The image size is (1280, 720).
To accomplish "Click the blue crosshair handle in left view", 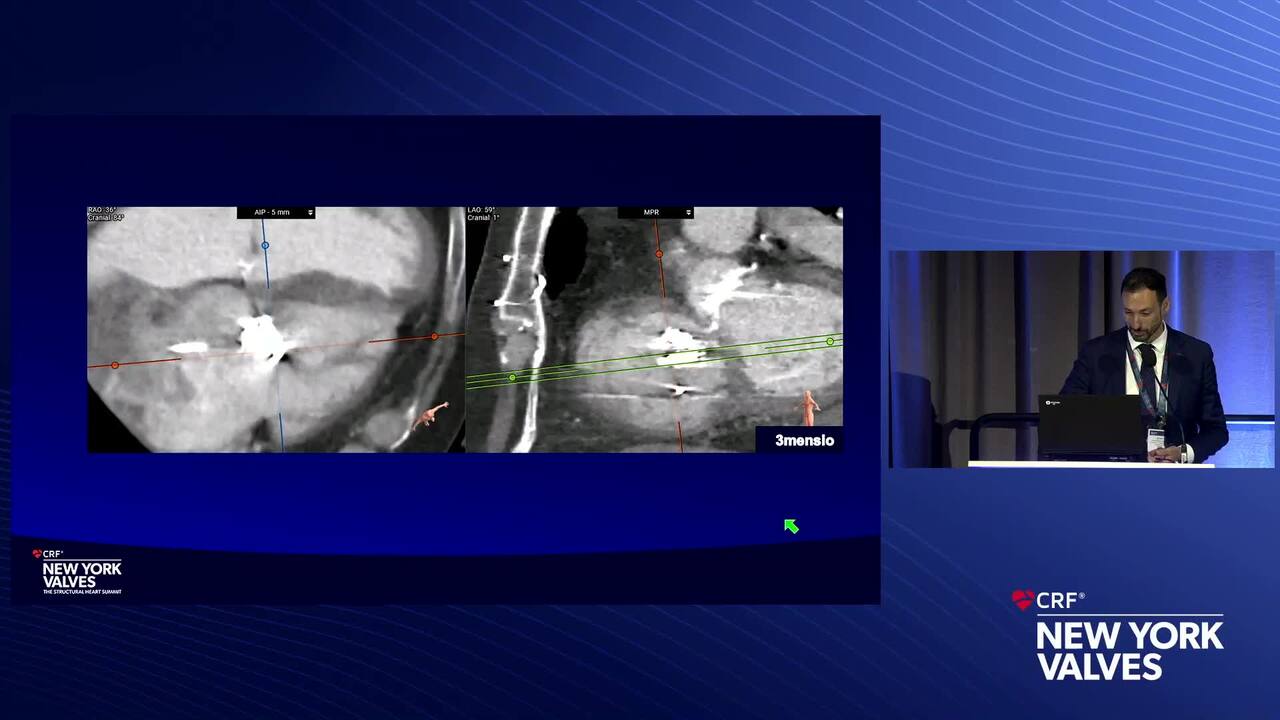I will coord(265,245).
